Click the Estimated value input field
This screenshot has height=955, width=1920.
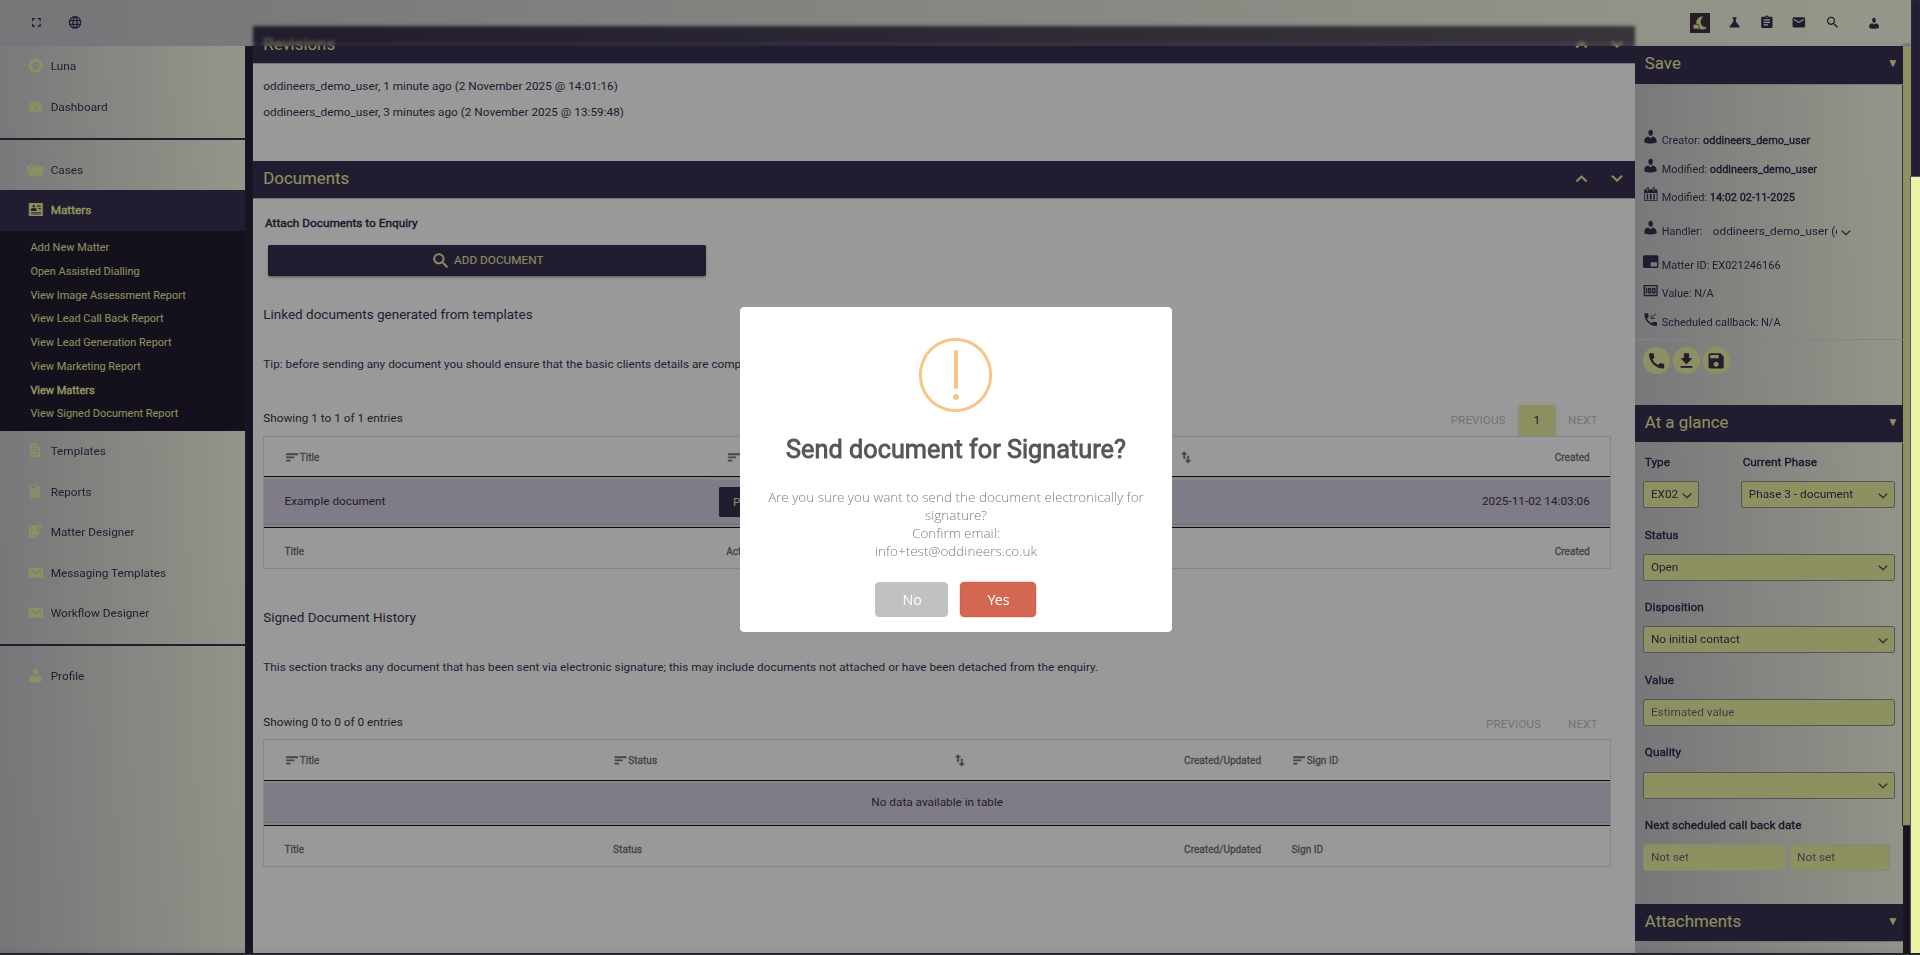click(x=1767, y=713)
